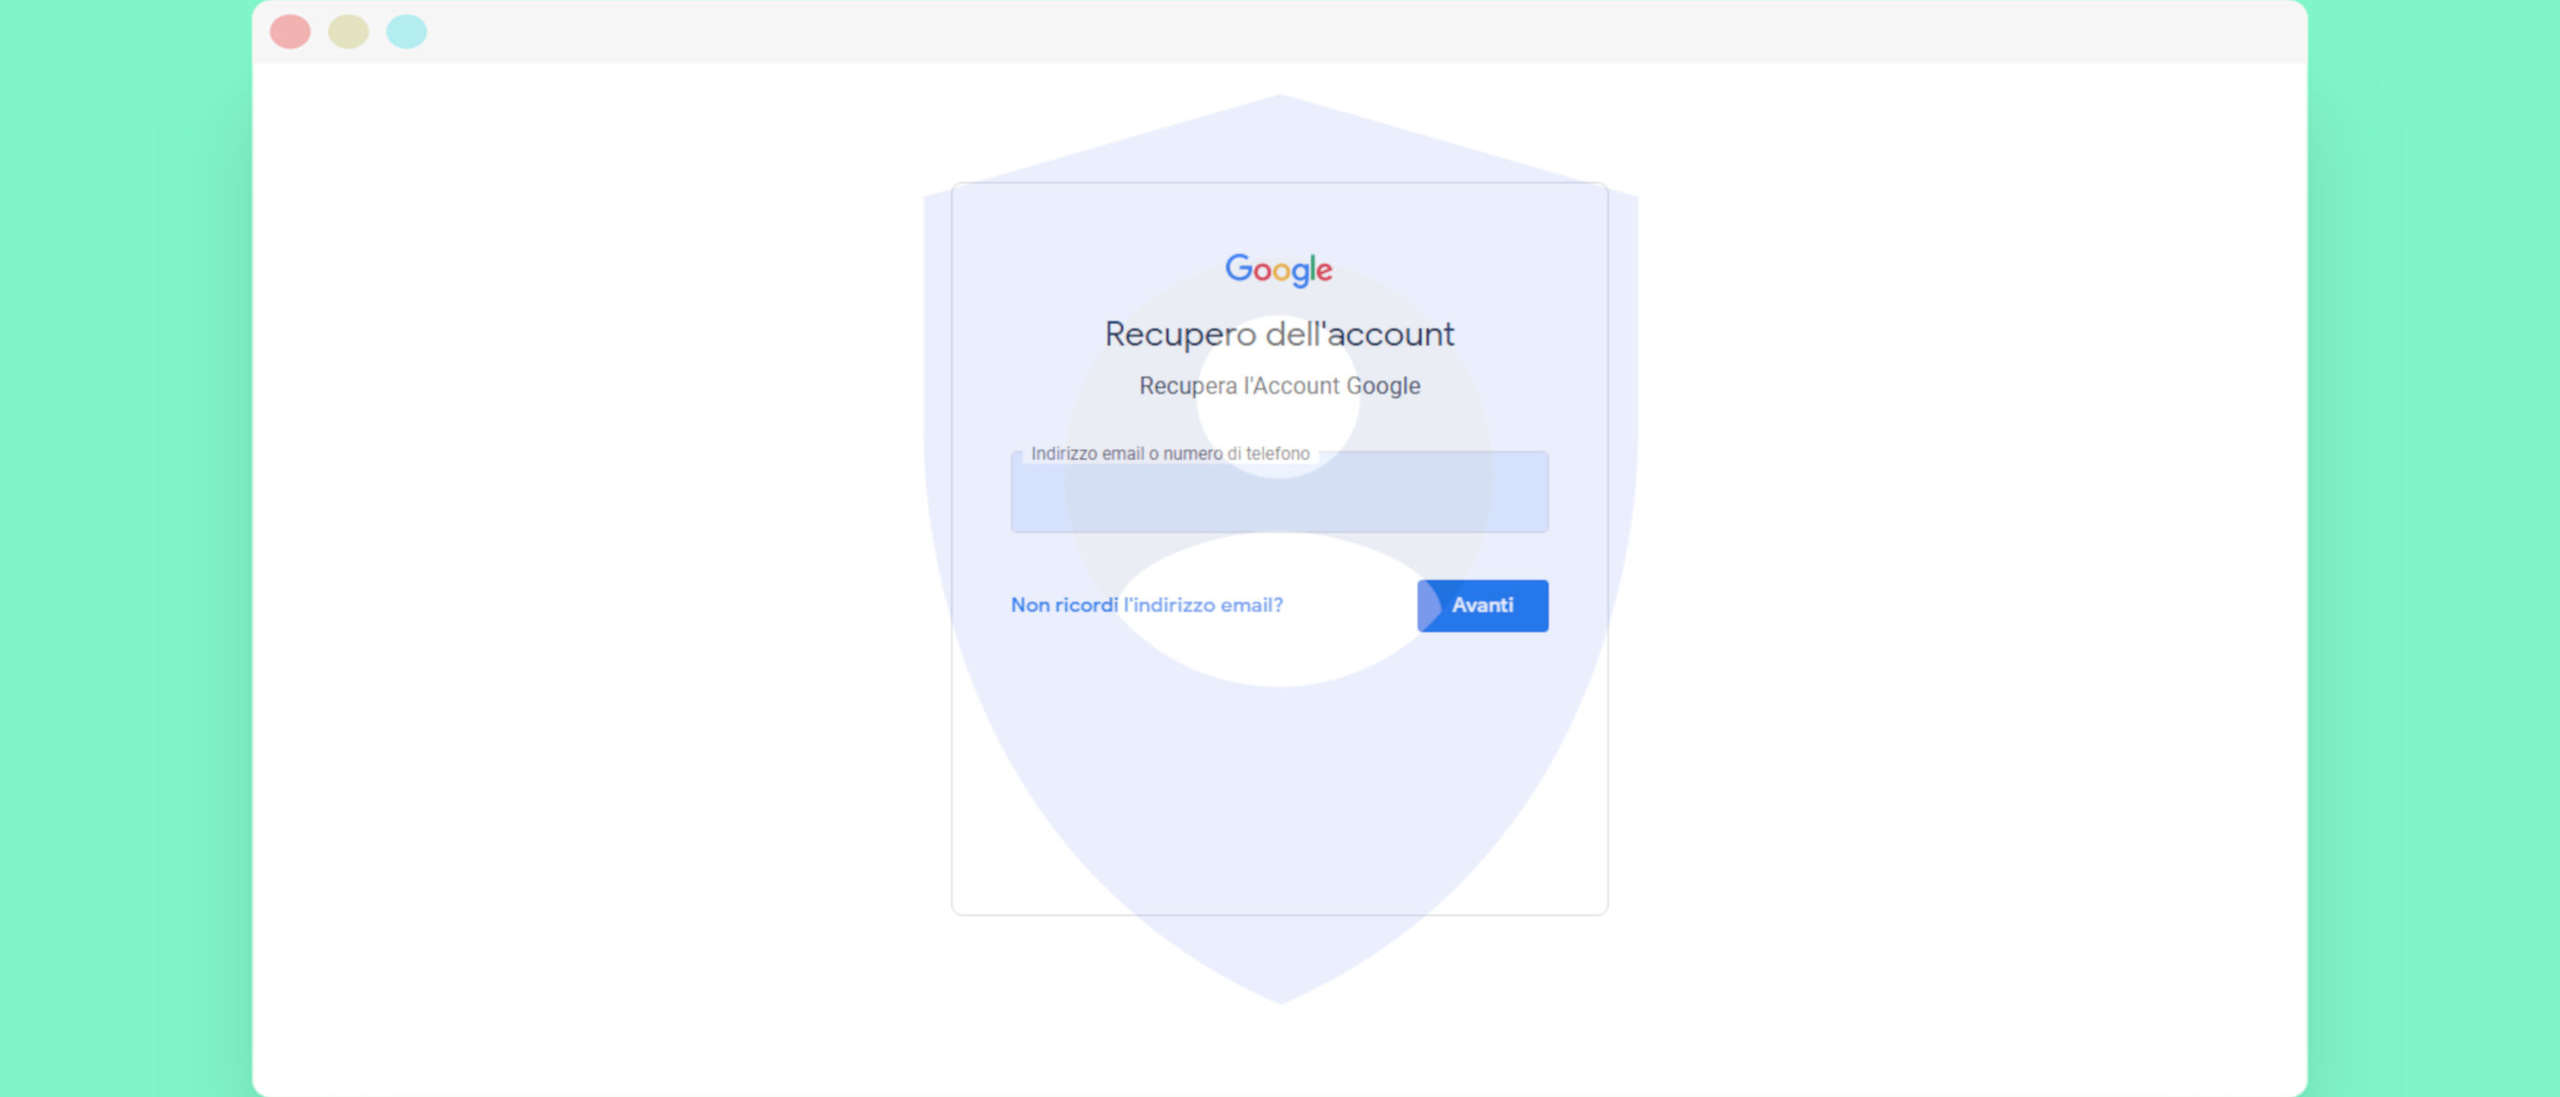This screenshot has height=1097, width=2560.
Task: Click the Google logo
Action: coord(1279,268)
